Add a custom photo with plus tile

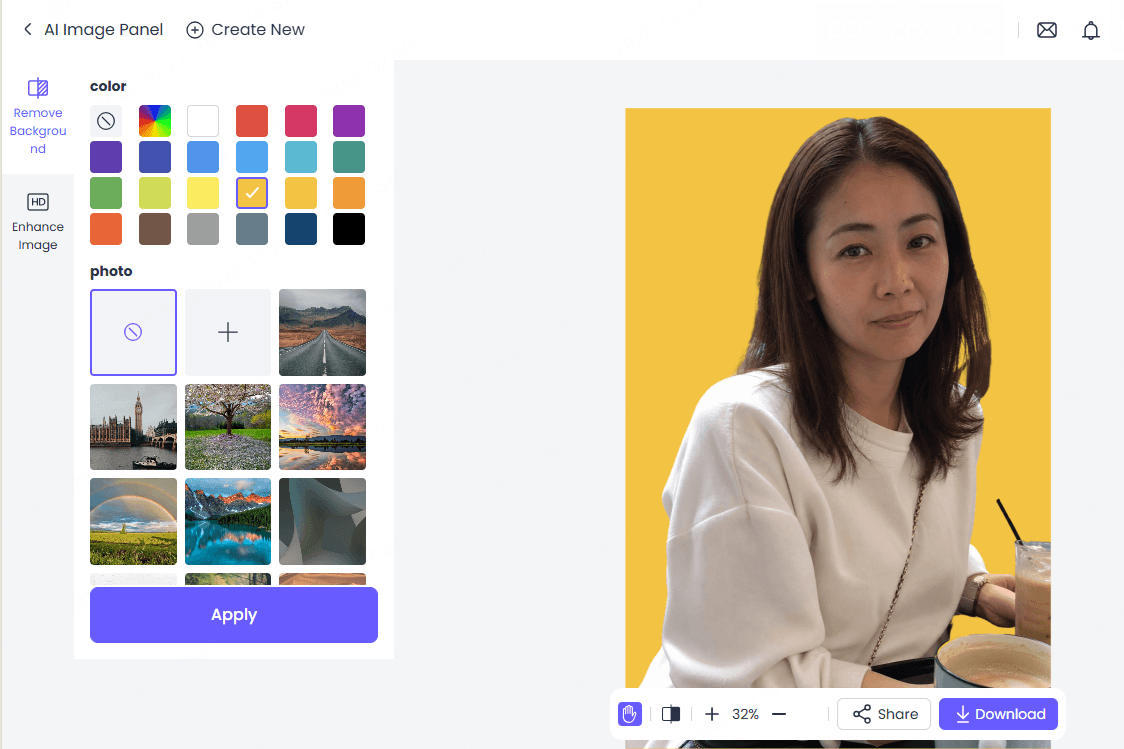(x=228, y=332)
